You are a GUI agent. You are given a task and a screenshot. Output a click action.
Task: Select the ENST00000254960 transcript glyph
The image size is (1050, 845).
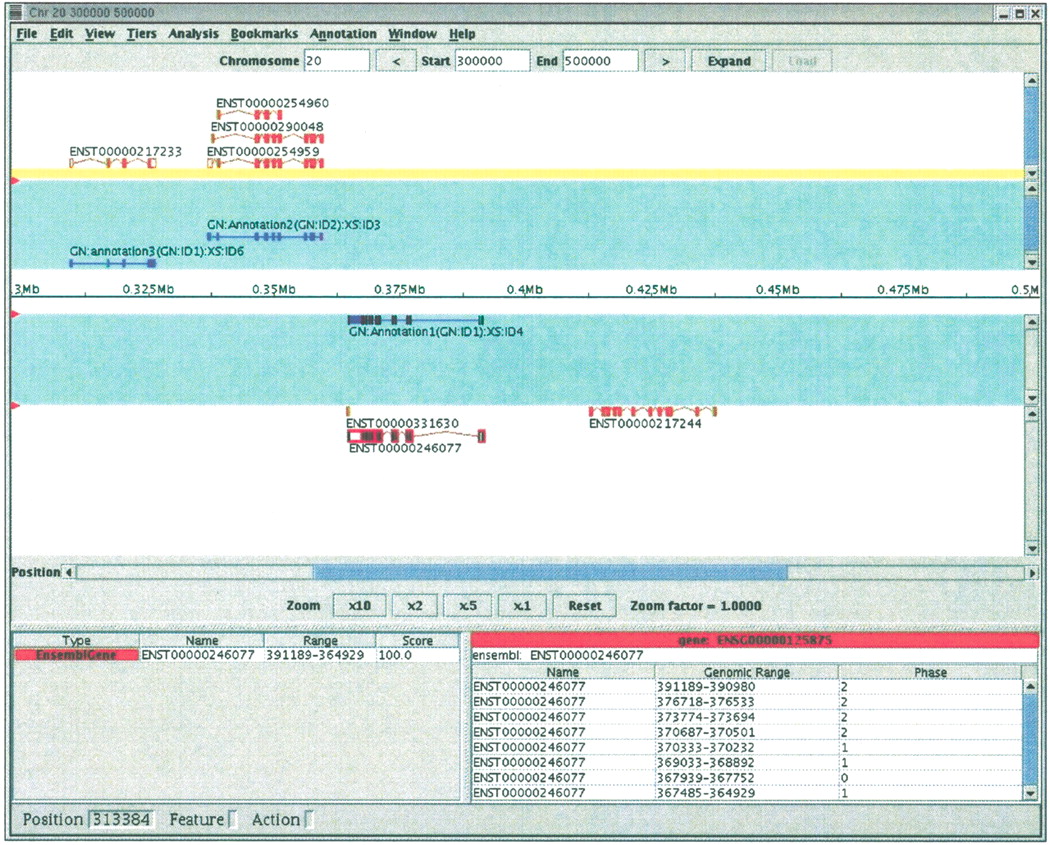tap(268, 115)
